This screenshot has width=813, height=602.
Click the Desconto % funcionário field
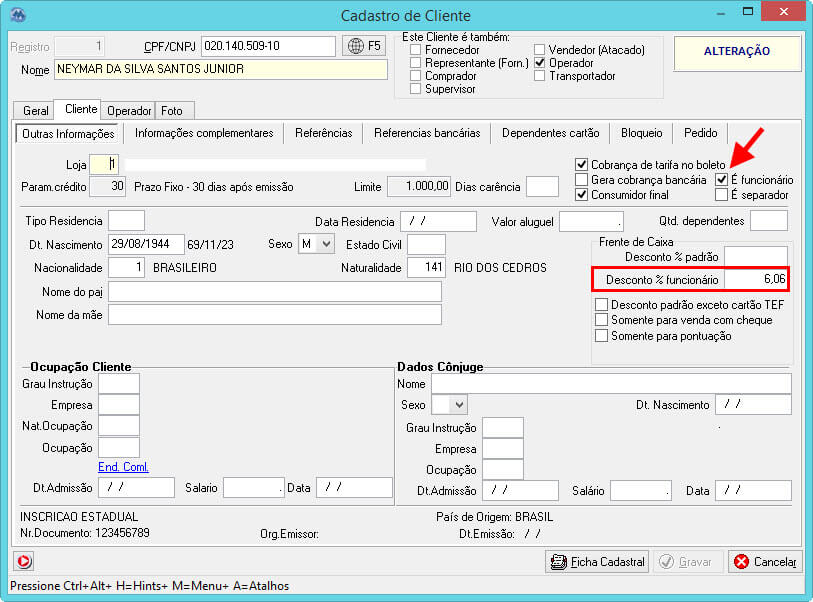click(x=756, y=279)
